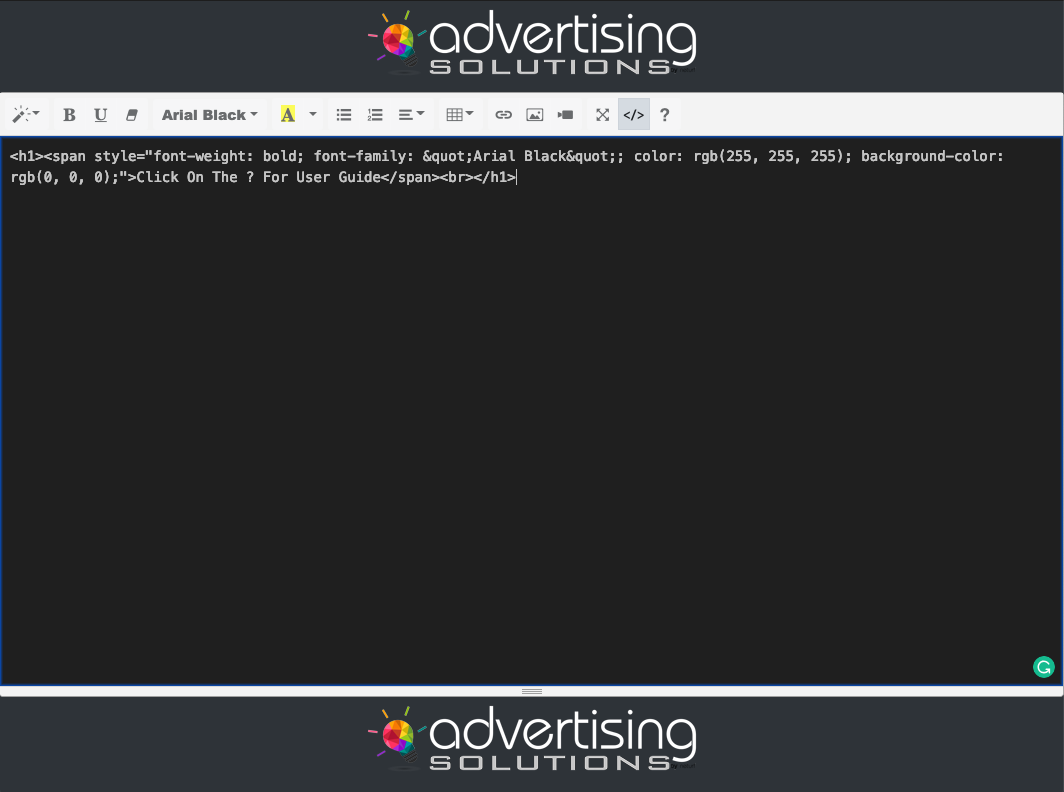Open the Arial Black font dropdown

coord(209,114)
